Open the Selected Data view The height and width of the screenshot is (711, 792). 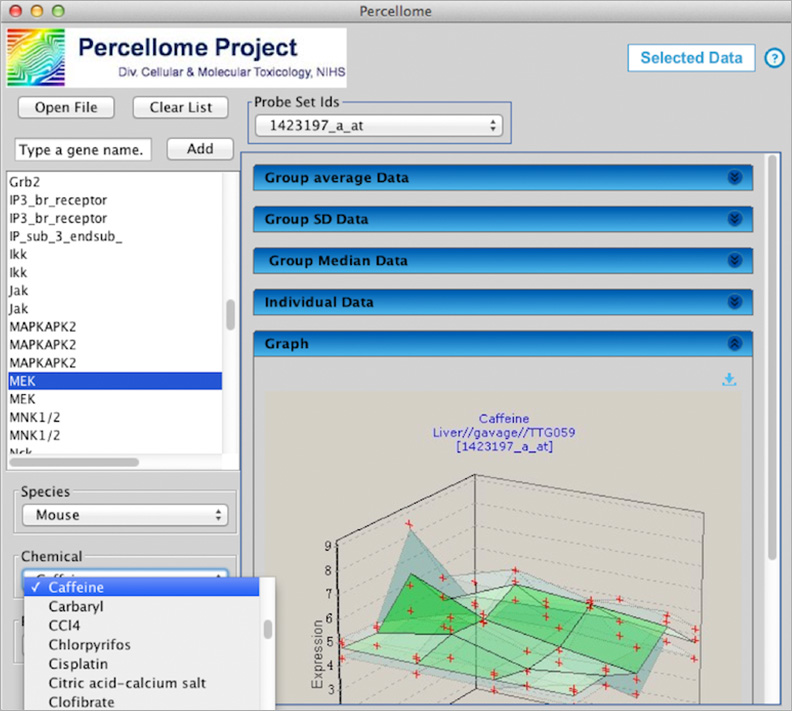click(691, 58)
